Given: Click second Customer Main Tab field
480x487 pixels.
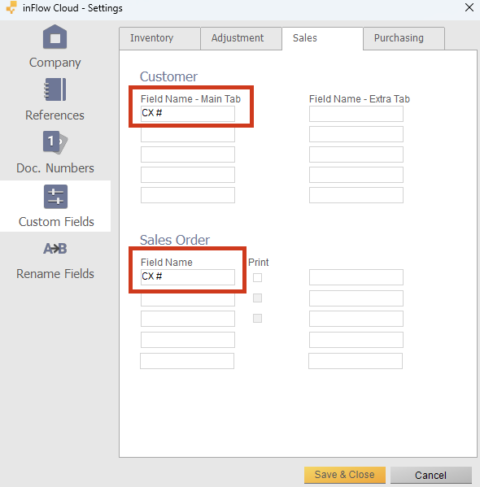Looking at the screenshot, I should click(x=188, y=134).
